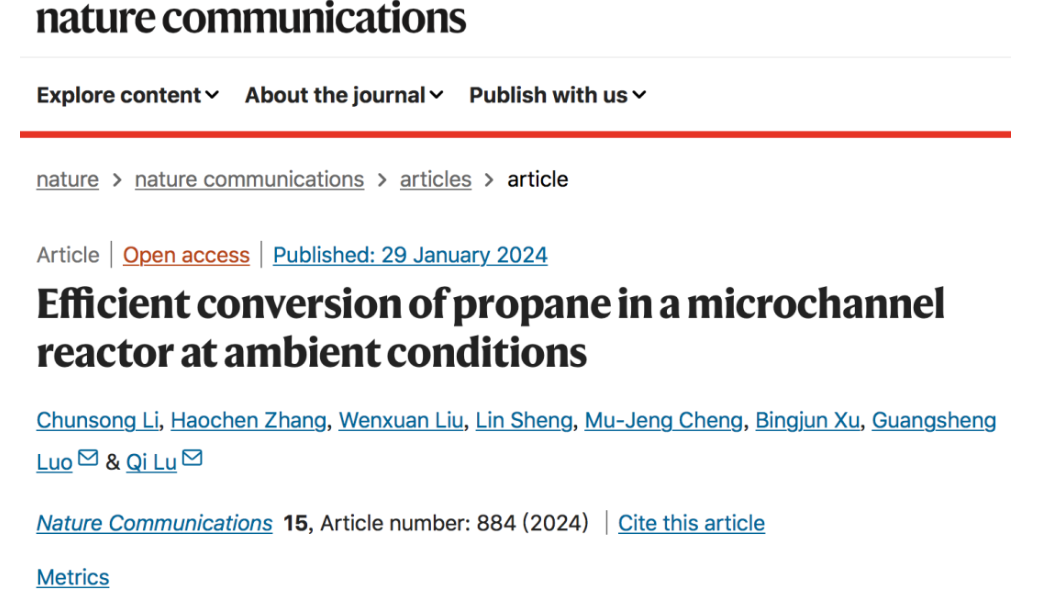The width and height of the screenshot is (1037, 594).
Task: View author Wenxuan Liu details
Action: point(400,421)
